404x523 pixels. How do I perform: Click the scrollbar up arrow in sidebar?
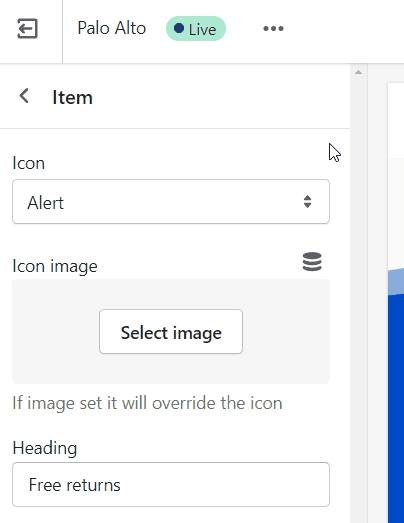tap(358, 72)
